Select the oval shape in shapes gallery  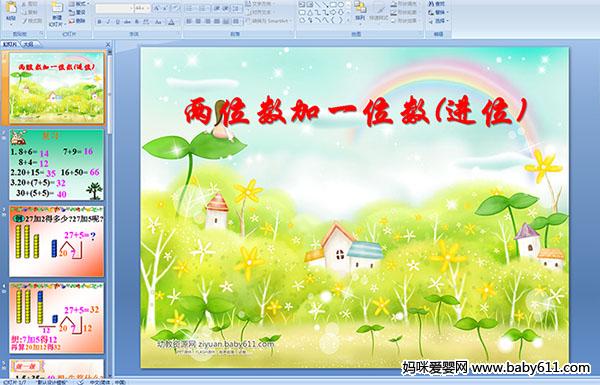(x=341, y=5)
